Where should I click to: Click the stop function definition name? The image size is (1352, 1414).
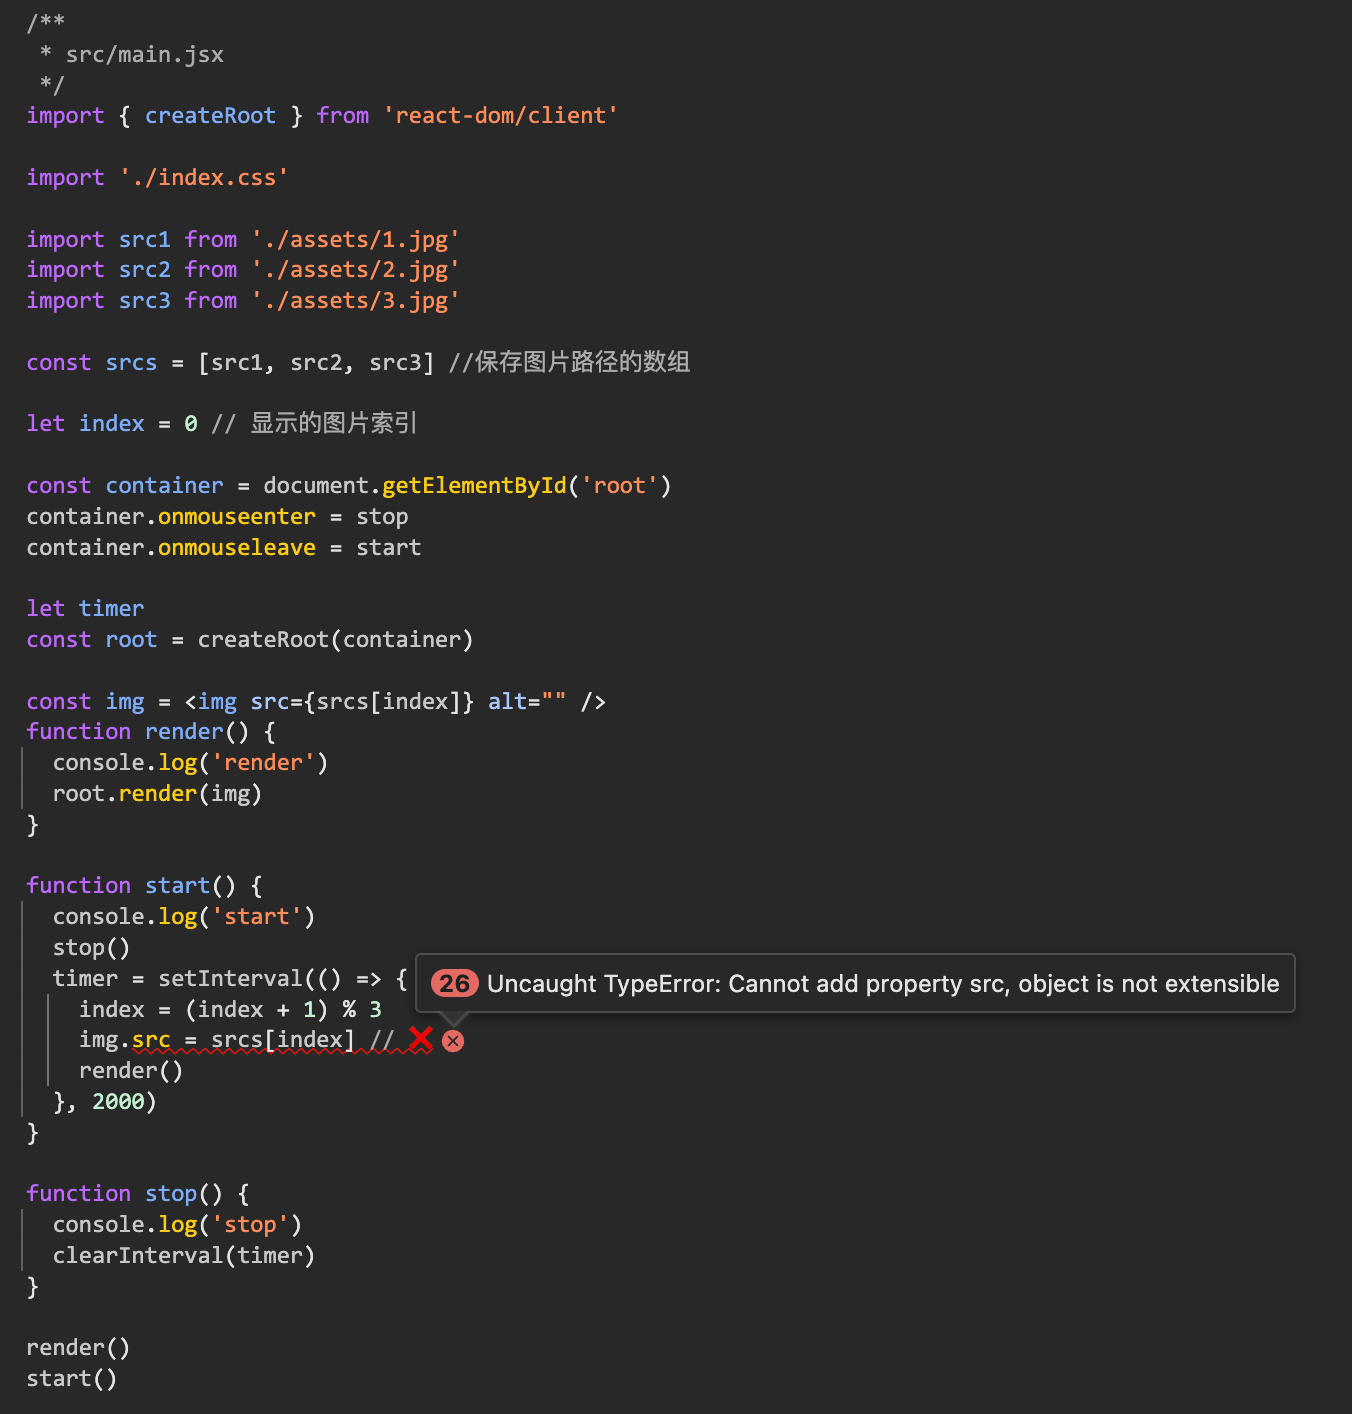171,1194
